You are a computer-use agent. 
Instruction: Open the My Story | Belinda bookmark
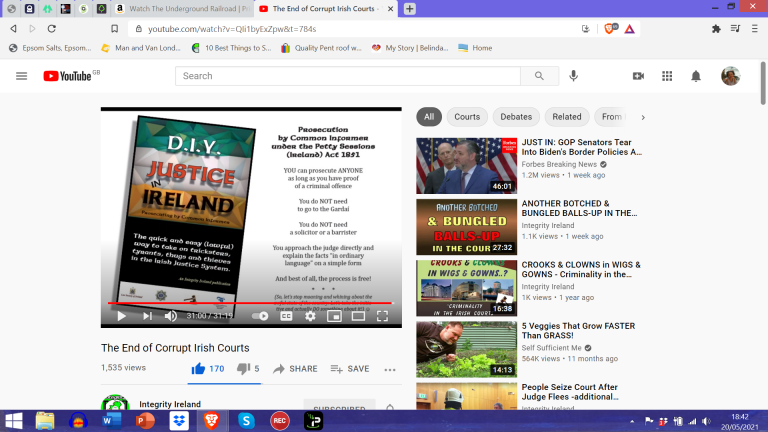[410, 48]
